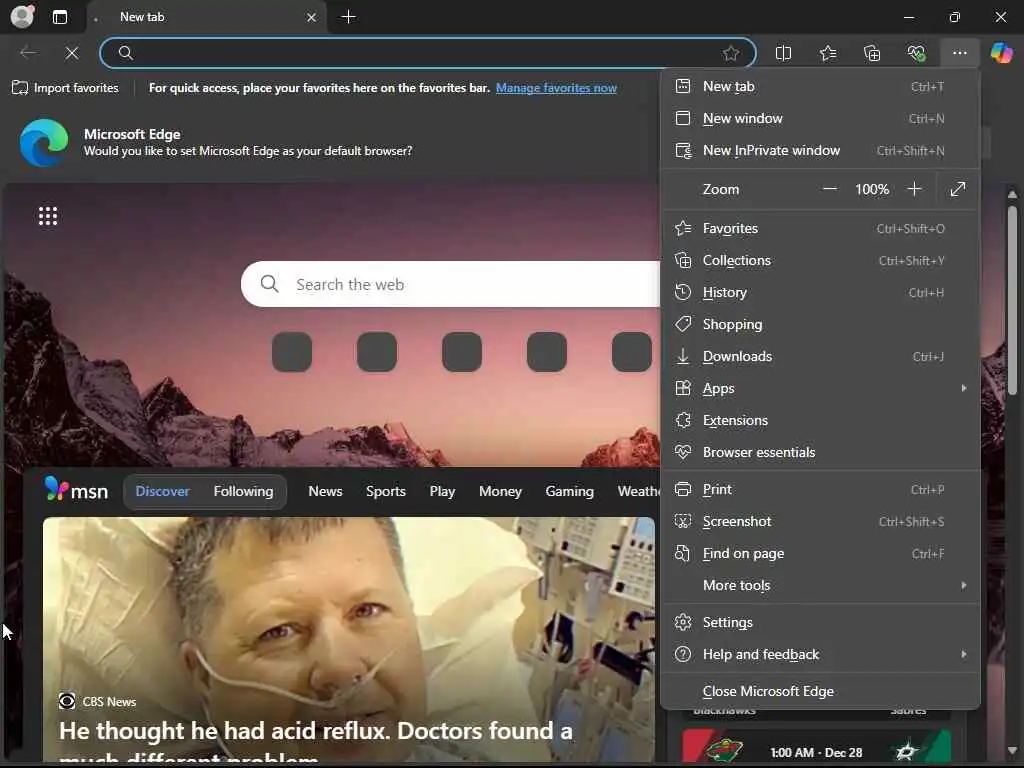
Task: Click Import favorites
Action: 65,88
